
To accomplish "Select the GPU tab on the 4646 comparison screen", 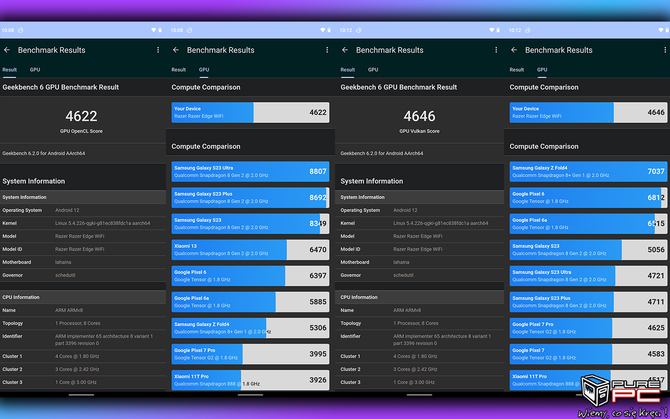I will pyautogui.click(x=542, y=70).
